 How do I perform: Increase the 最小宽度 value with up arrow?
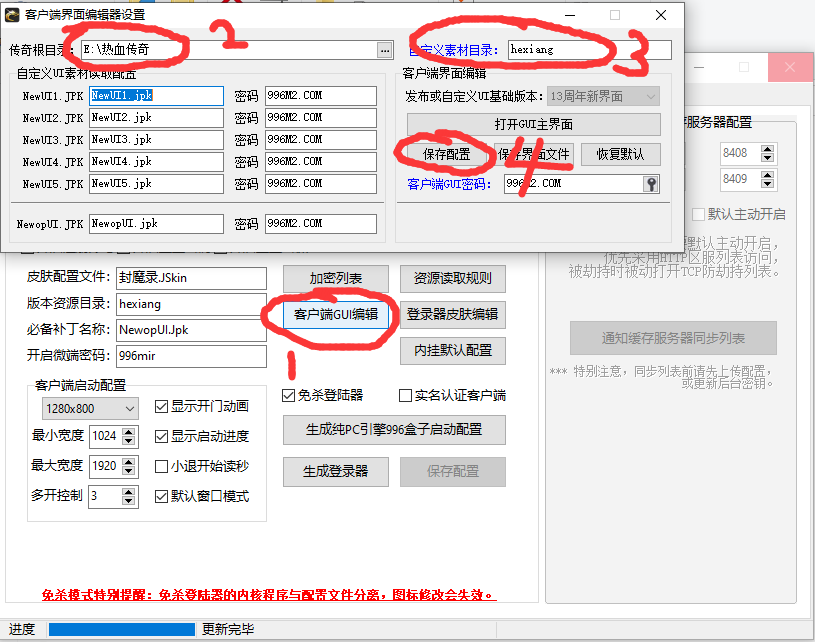pyautogui.click(x=129, y=431)
